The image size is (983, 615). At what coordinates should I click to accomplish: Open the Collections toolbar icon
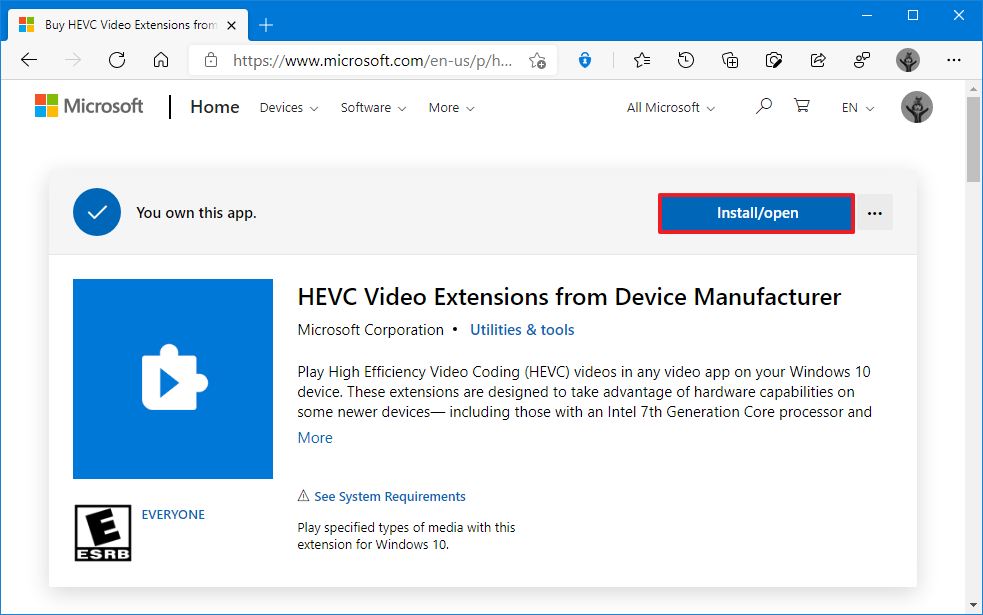(730, 60)
